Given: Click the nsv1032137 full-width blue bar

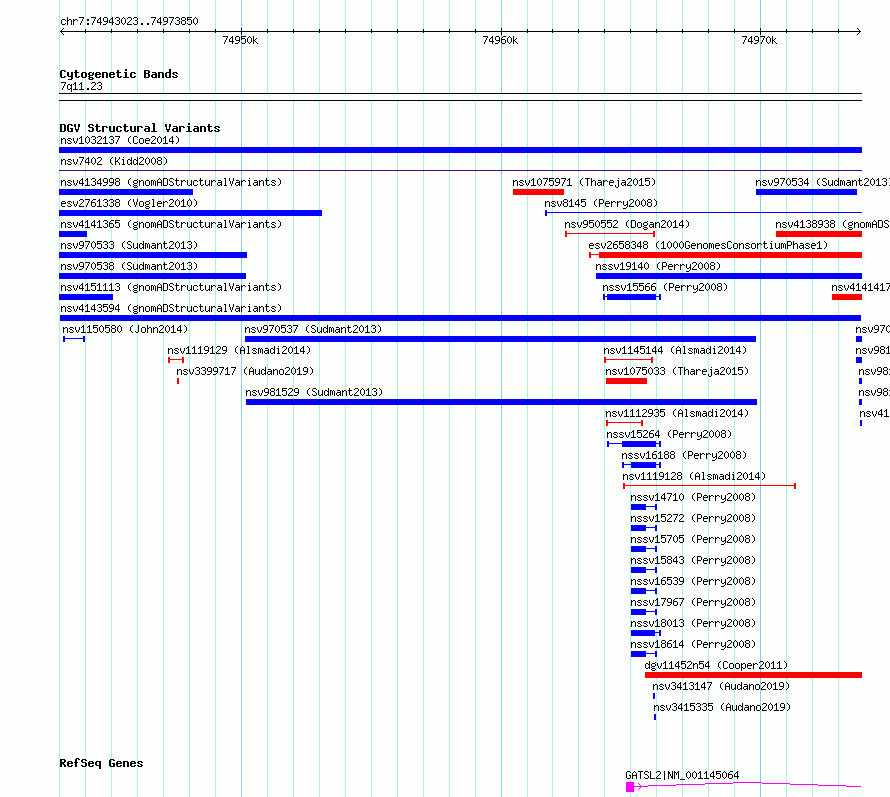Looking at the screenshot, I should 460,150.
